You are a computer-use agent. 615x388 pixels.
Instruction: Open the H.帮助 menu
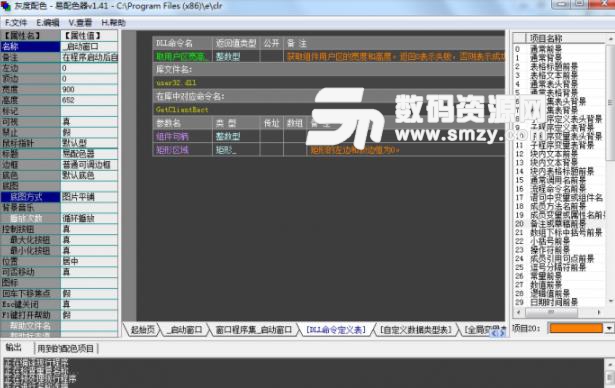click(113, 23)
